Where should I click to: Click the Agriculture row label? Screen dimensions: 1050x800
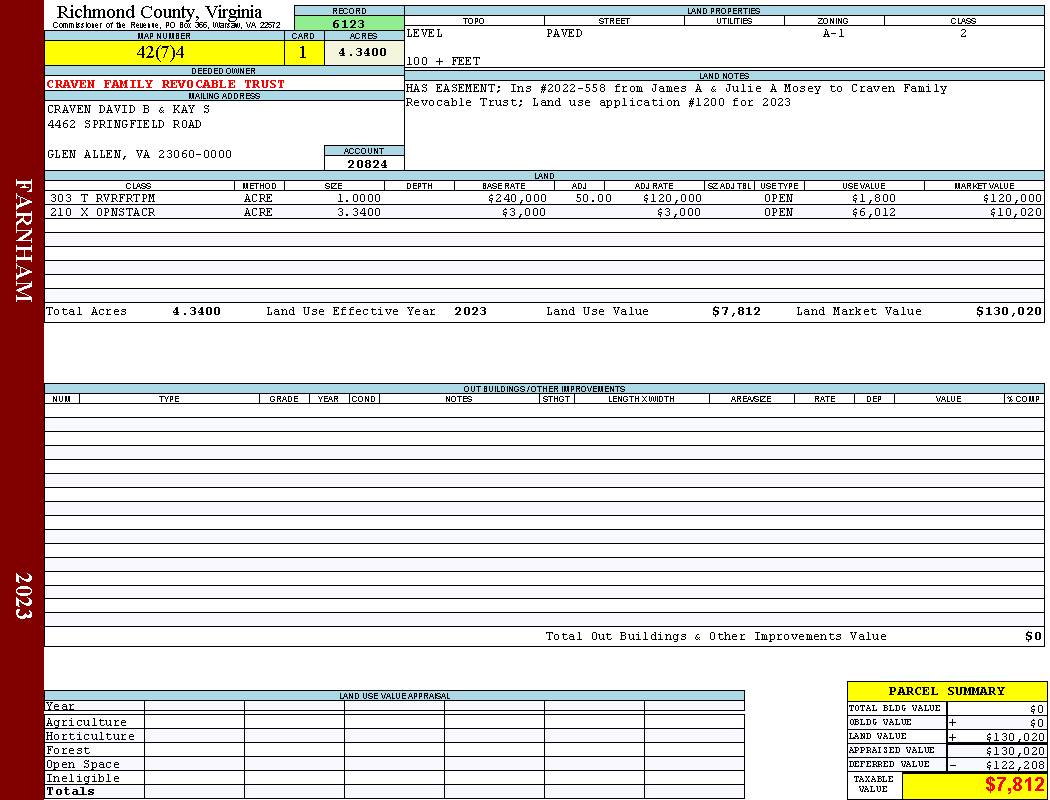[86, 722]
